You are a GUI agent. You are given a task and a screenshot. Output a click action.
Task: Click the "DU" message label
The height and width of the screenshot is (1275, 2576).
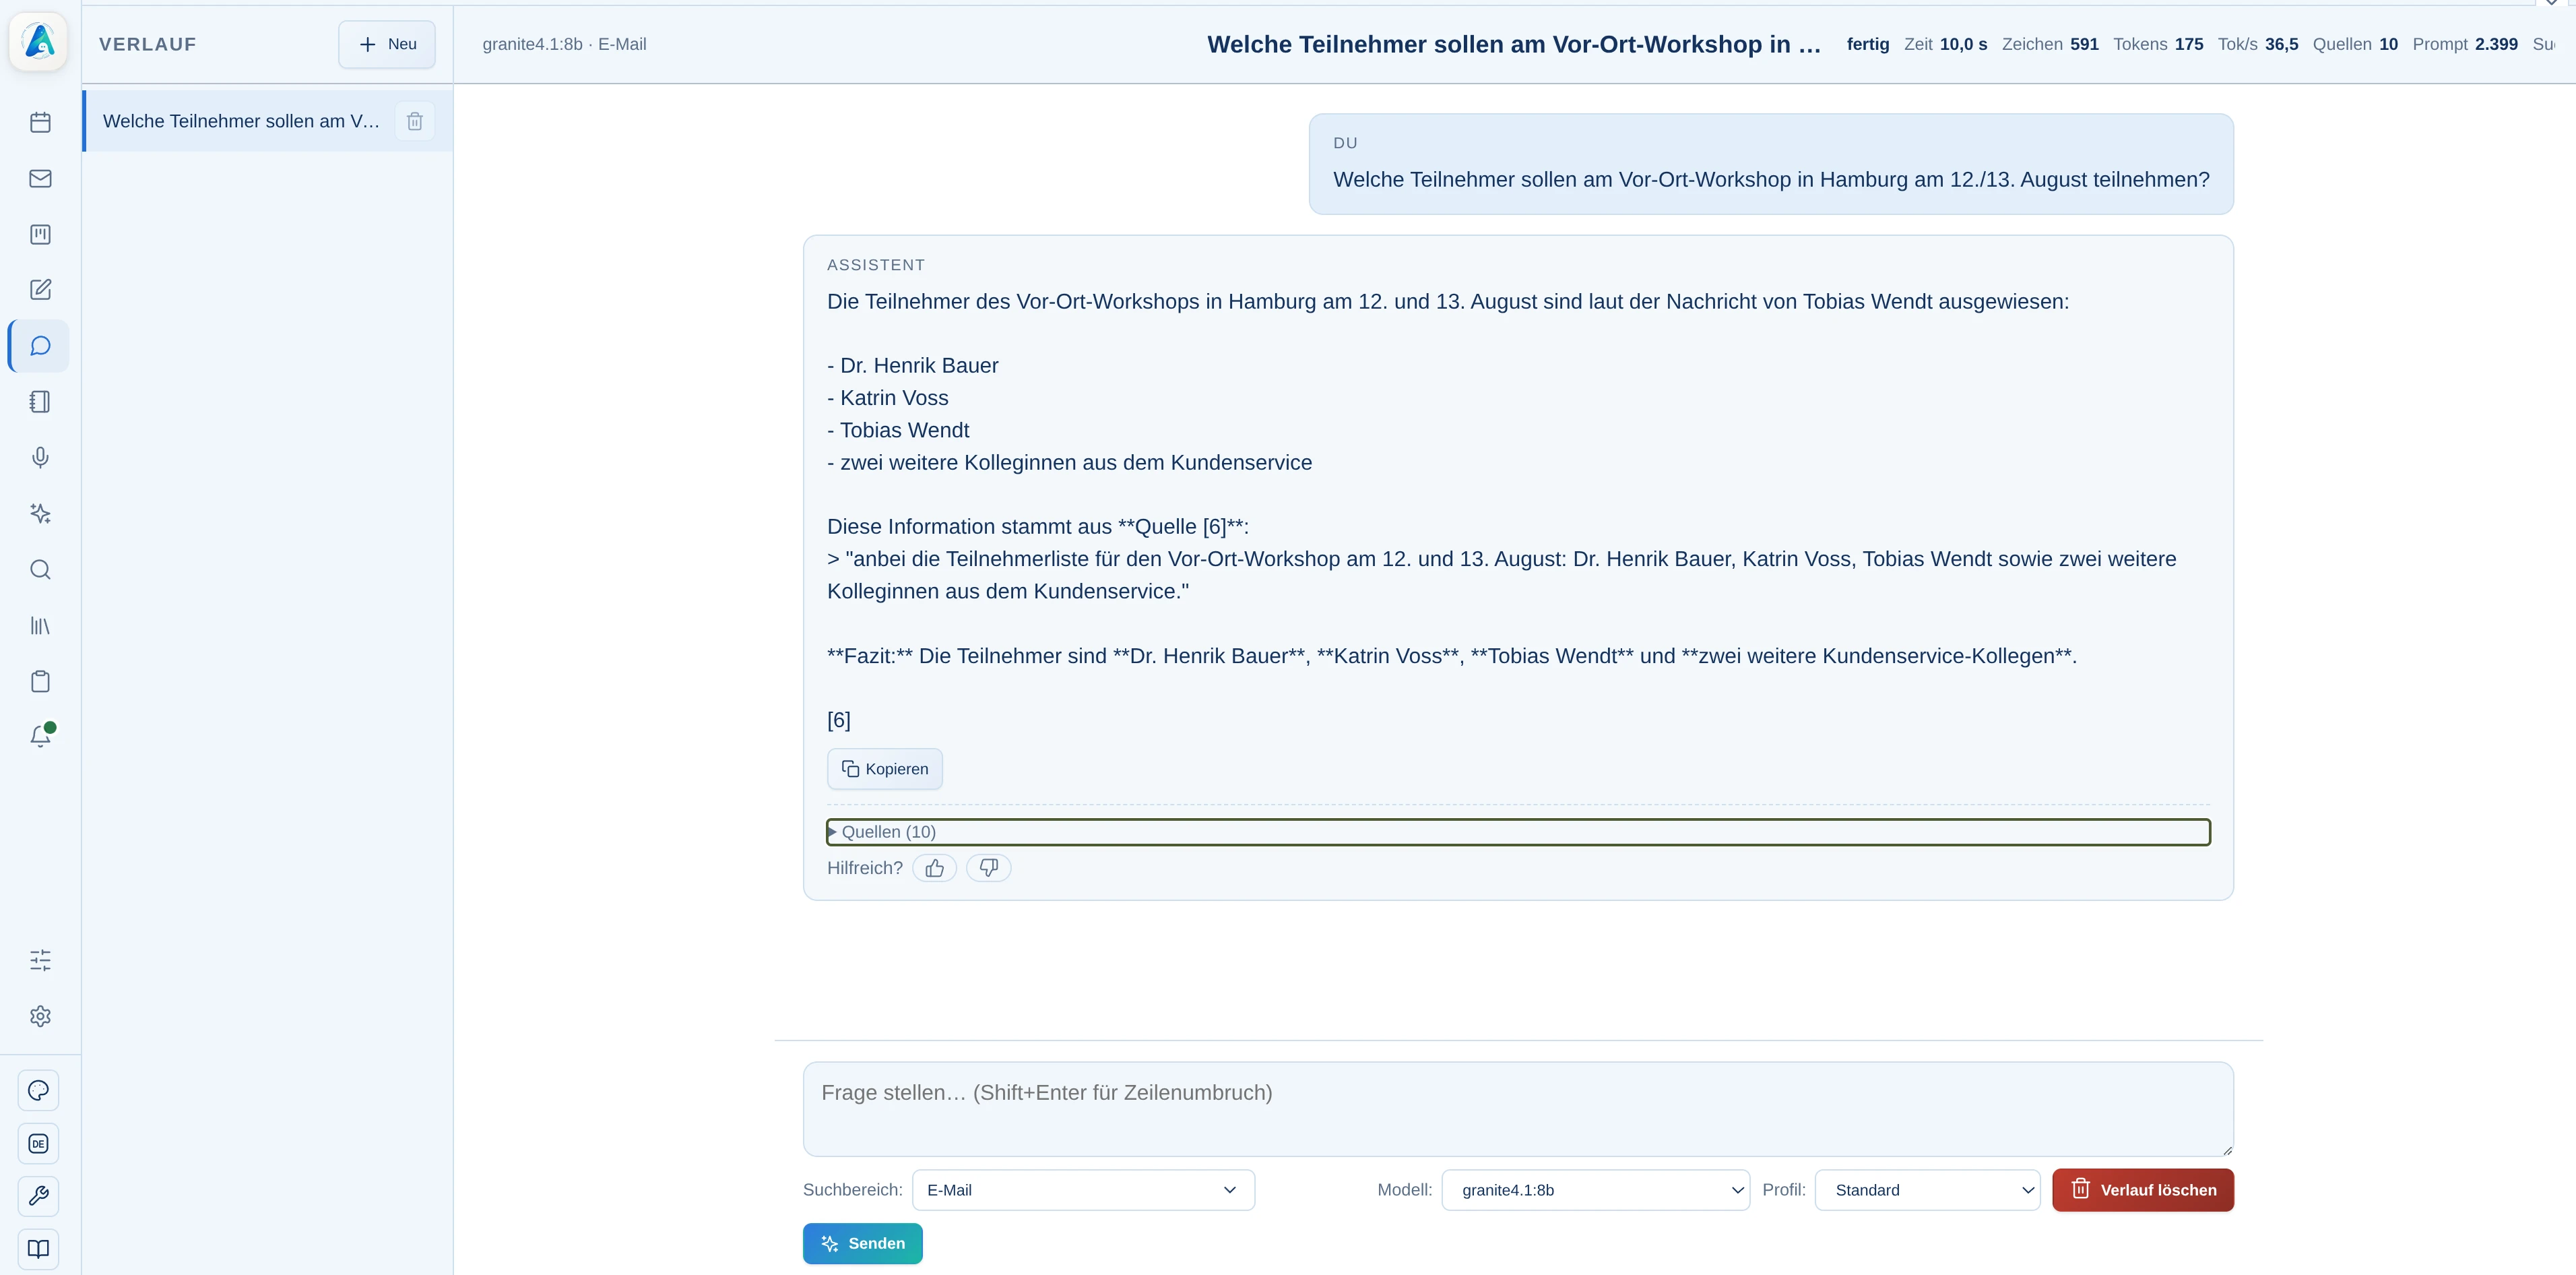(1345, 143)
